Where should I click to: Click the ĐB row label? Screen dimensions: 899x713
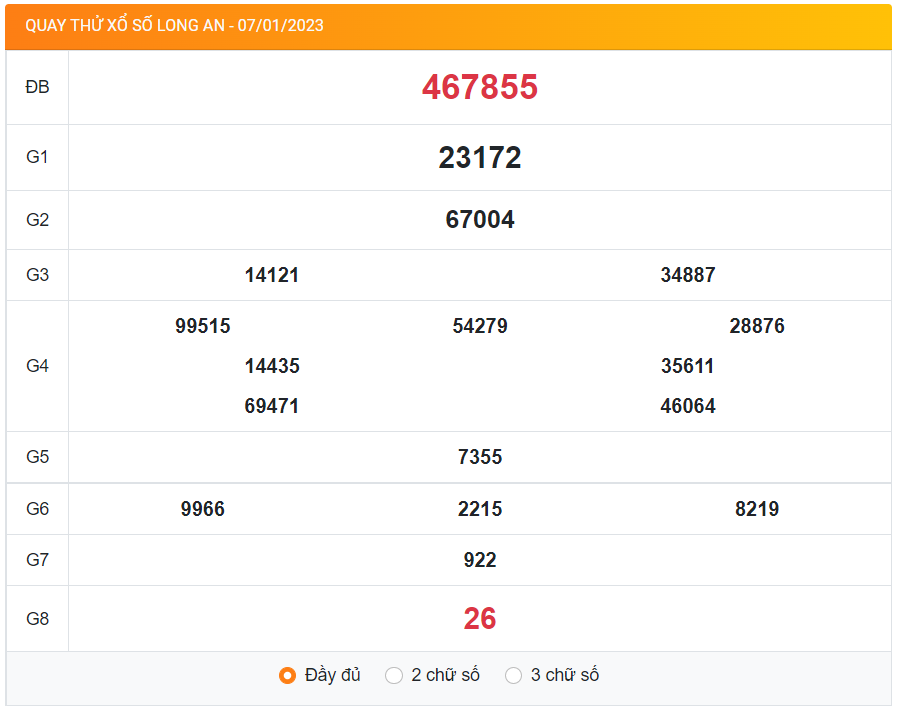pyautogui.click(x=37, y=88)
